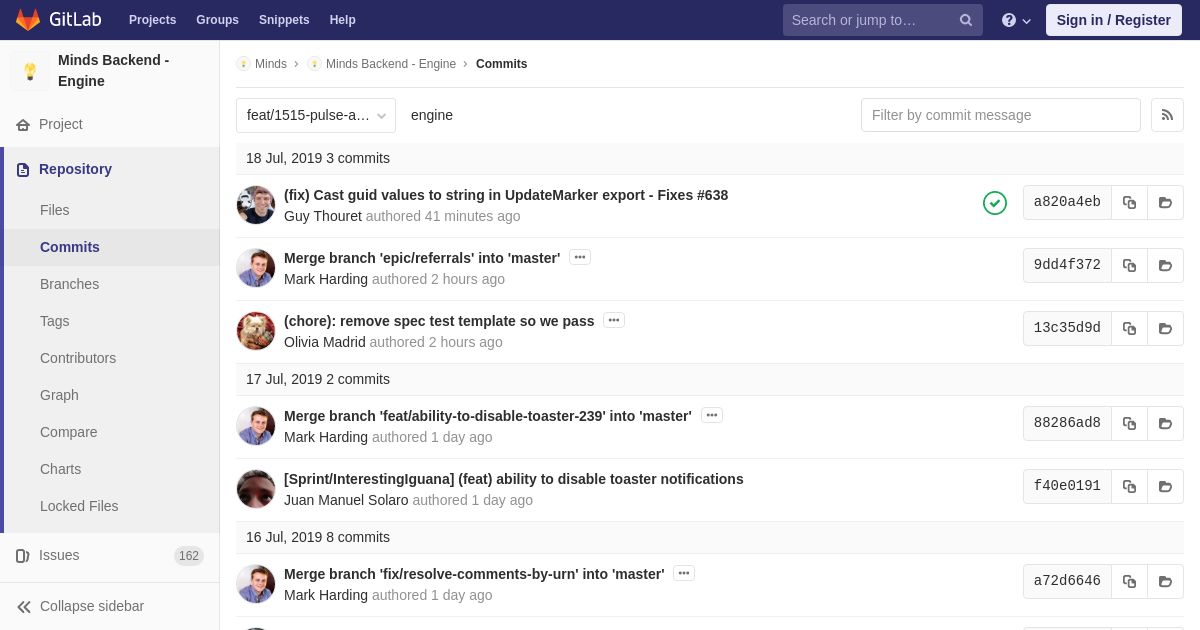Copy commit SHA 88286ad8 to clipboard
Screen dimensions: 1200x630
[x=1129, y=423]
